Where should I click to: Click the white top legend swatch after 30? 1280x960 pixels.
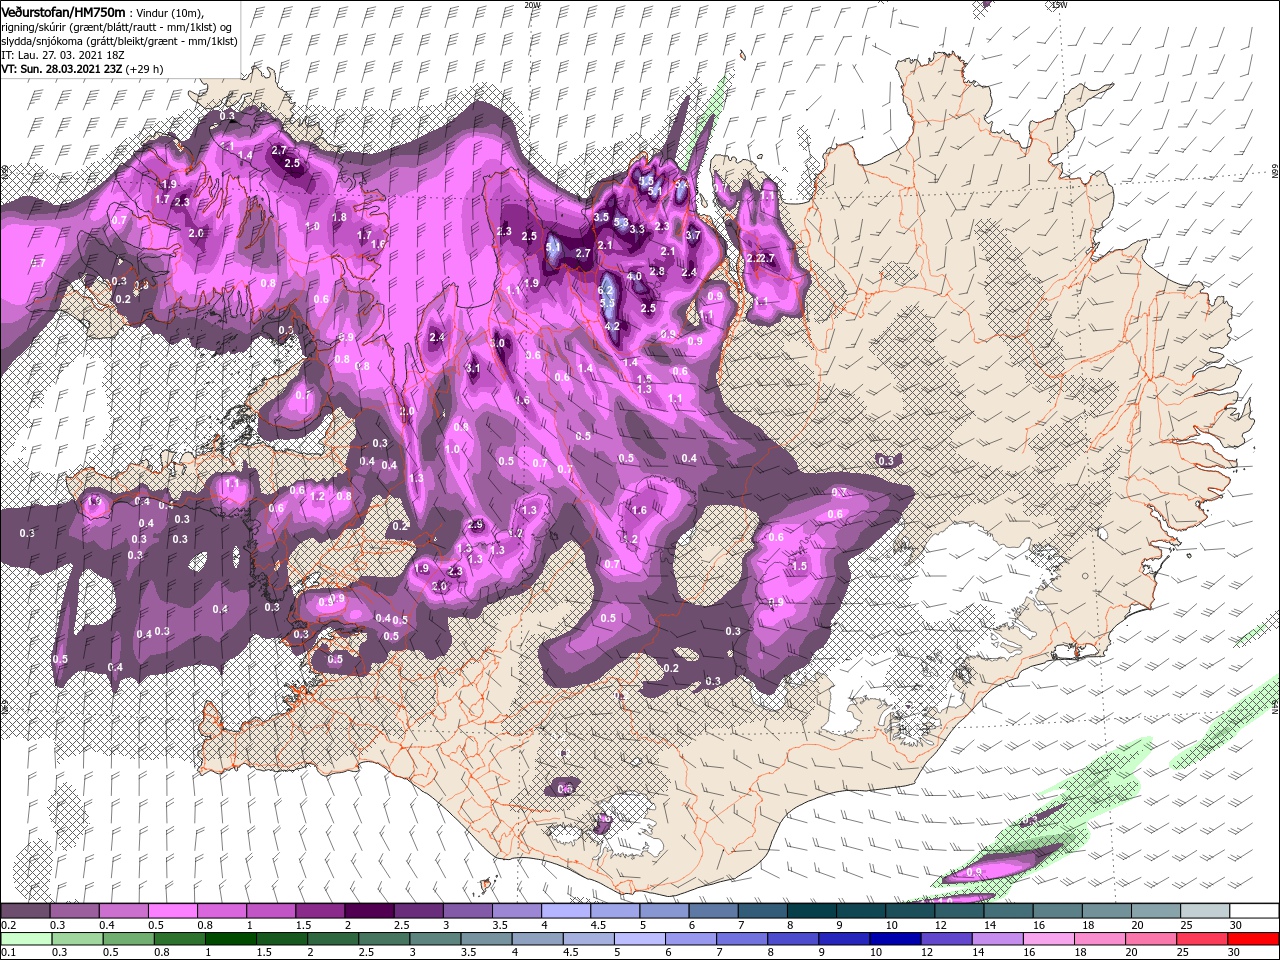(x=1254, y=910)
